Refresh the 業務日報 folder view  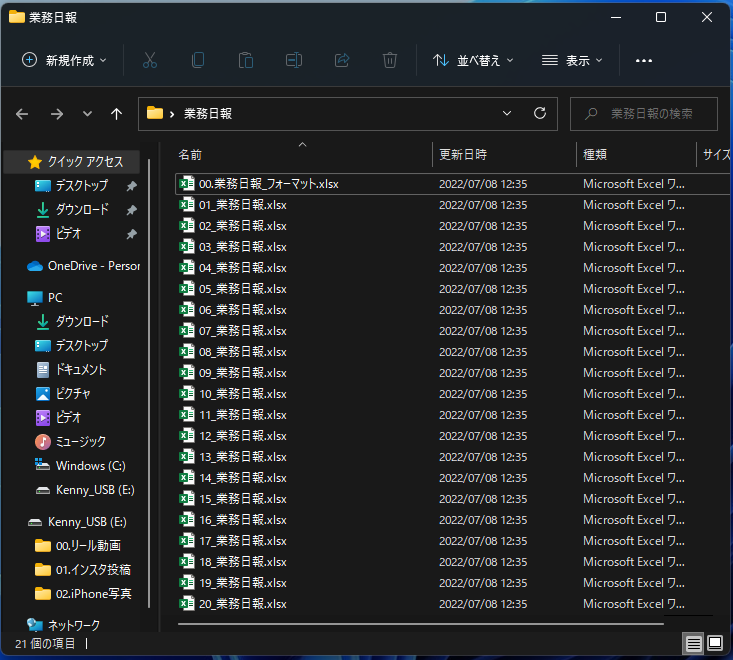[540, 114]
